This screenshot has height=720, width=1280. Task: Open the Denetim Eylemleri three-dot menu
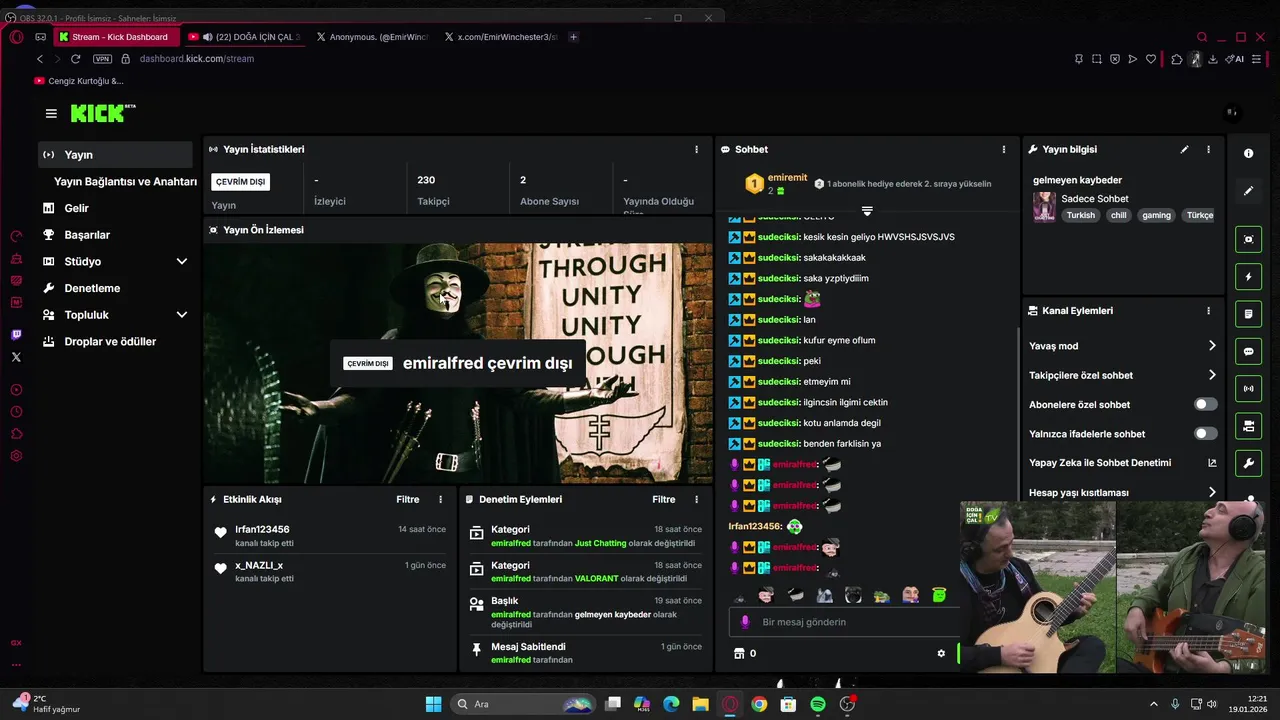pyautogui.click(x=697, y=499)
